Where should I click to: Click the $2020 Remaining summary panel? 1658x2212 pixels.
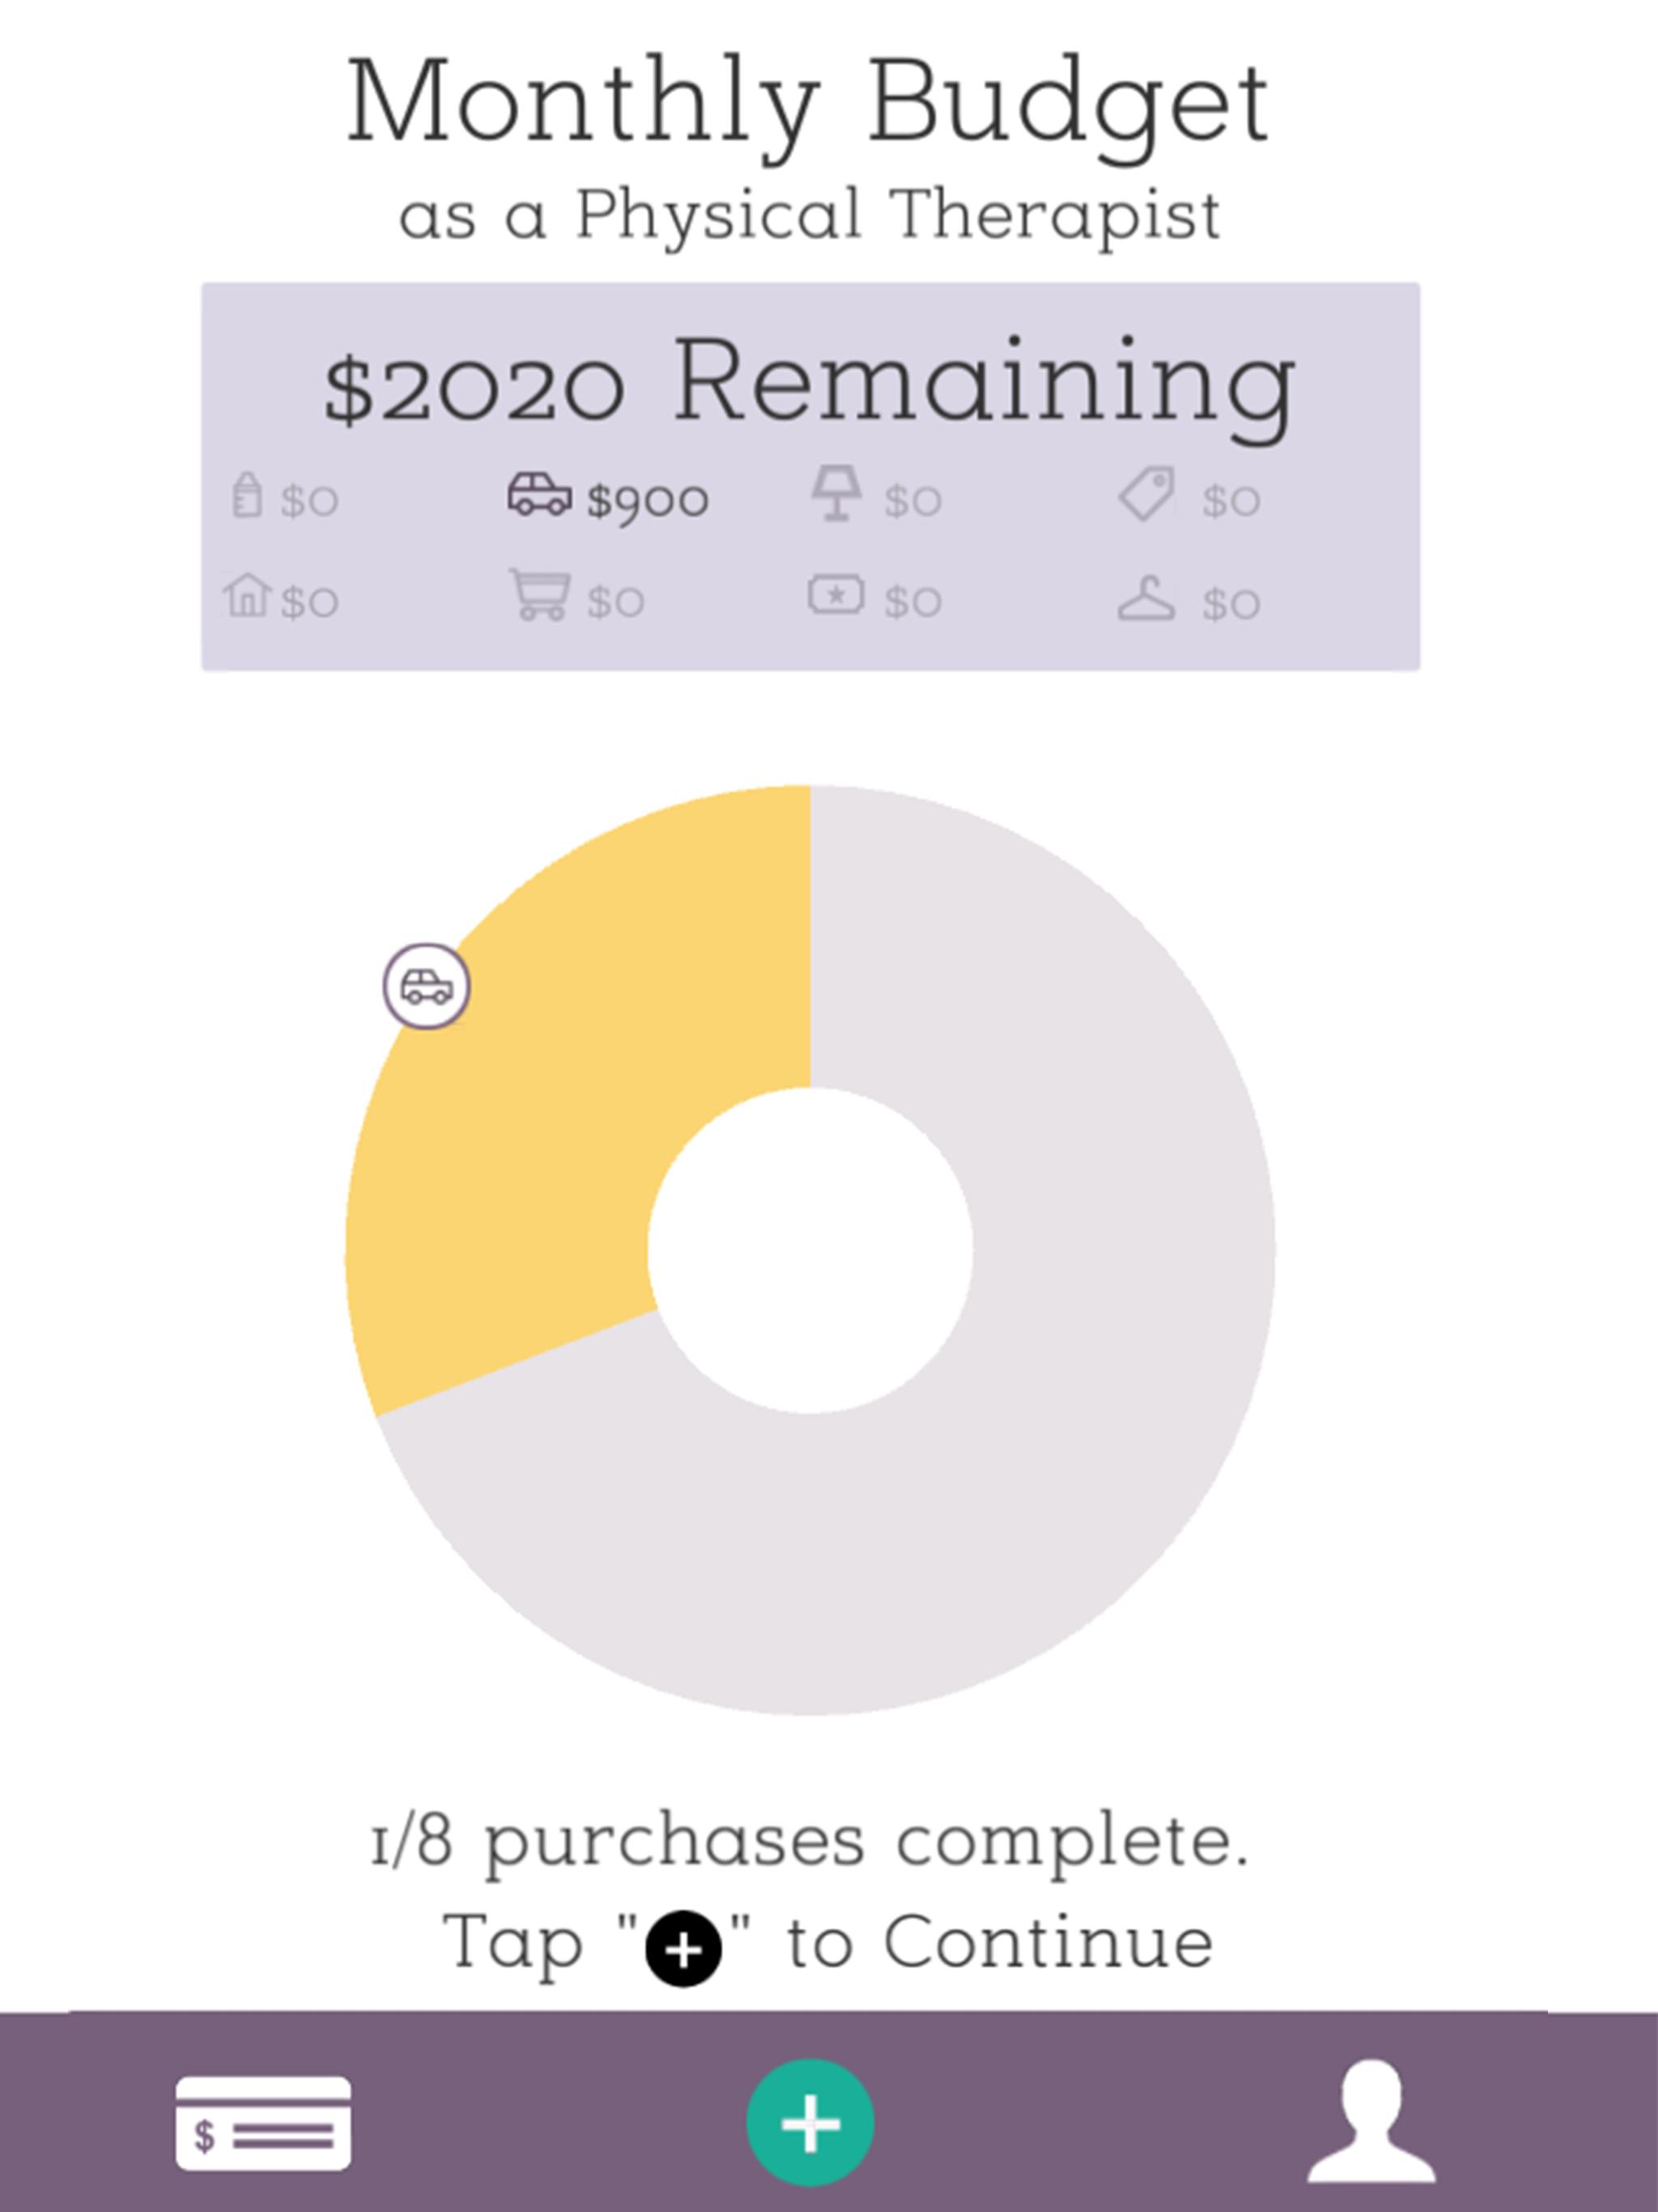pyautogui.click(x=810, y=476)
